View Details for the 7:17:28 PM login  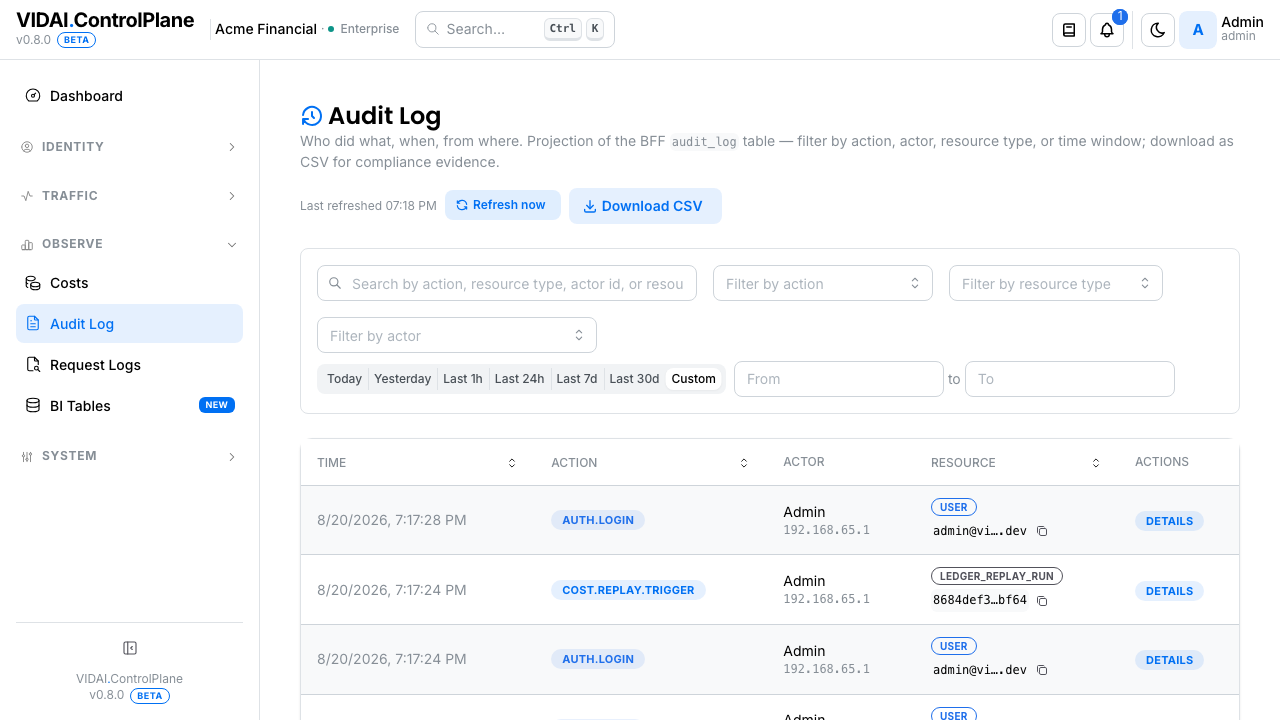(x=1169, y=521)
